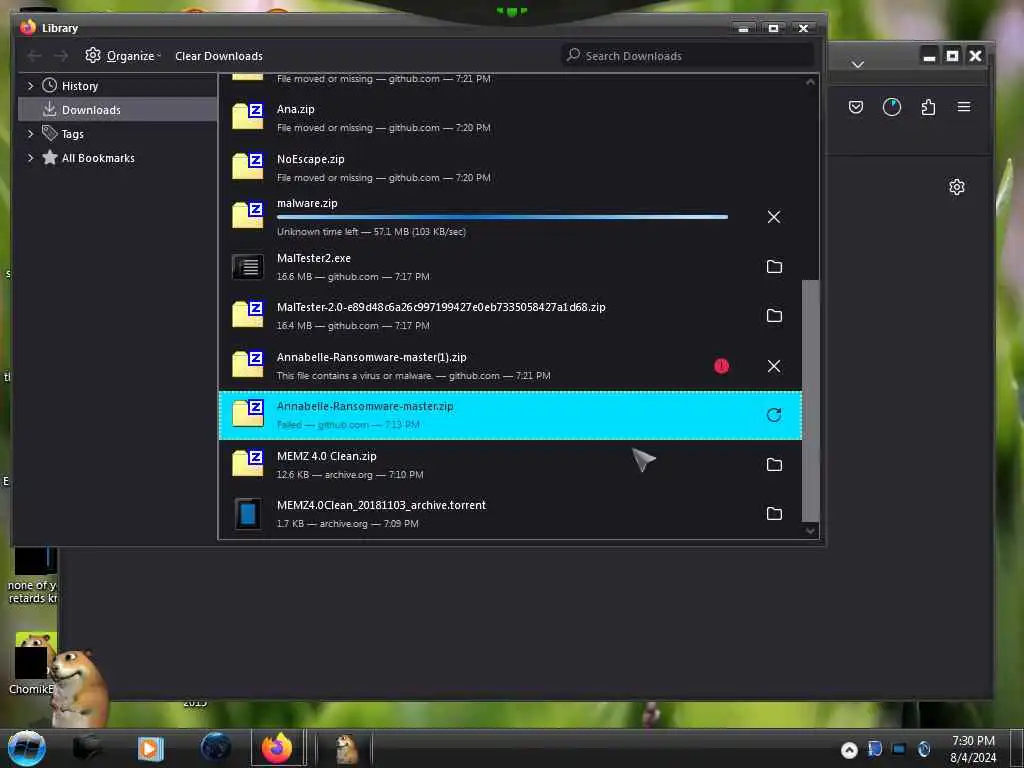The width and height of the screenshot is (1024, 768).
Task: Show hidden tray icons arrow
Action: [849, 750]
